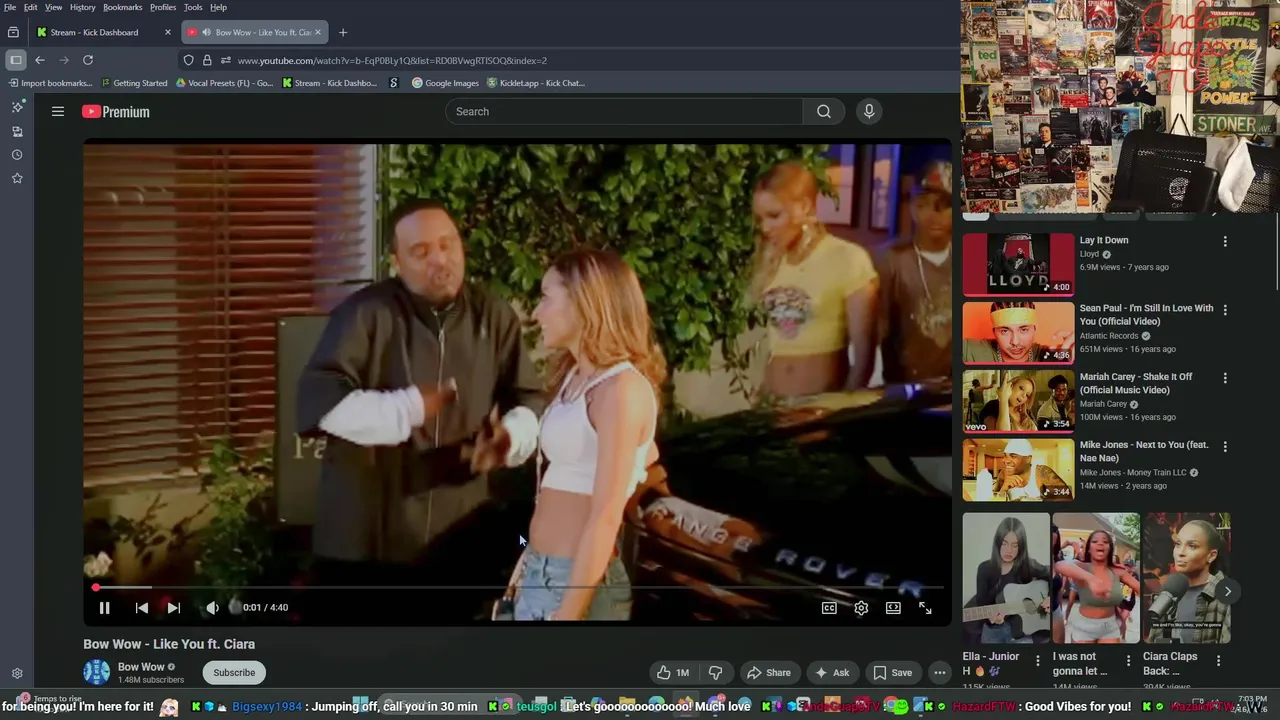1280x720 pixels.
Task: Open the player settings gear
Action: 861,608
